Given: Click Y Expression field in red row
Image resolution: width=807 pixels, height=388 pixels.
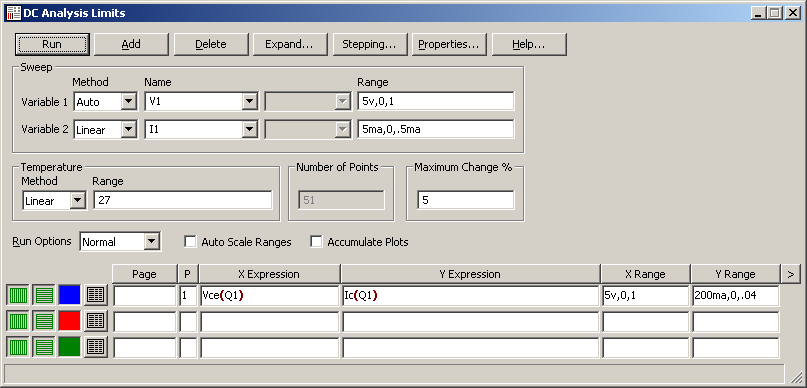Looking at the screenshot, I should (x=470, y=322).
